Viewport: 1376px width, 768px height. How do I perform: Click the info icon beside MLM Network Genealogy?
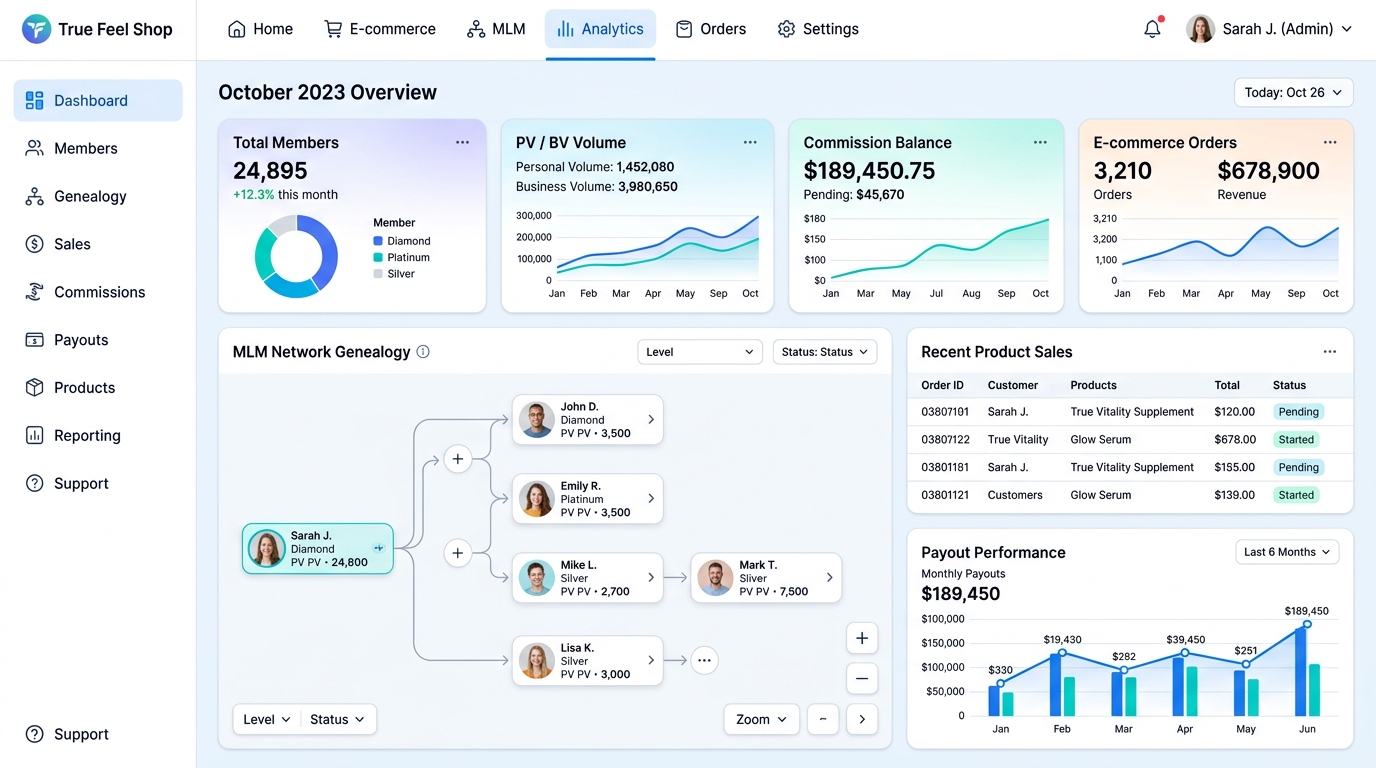[423, 352]
